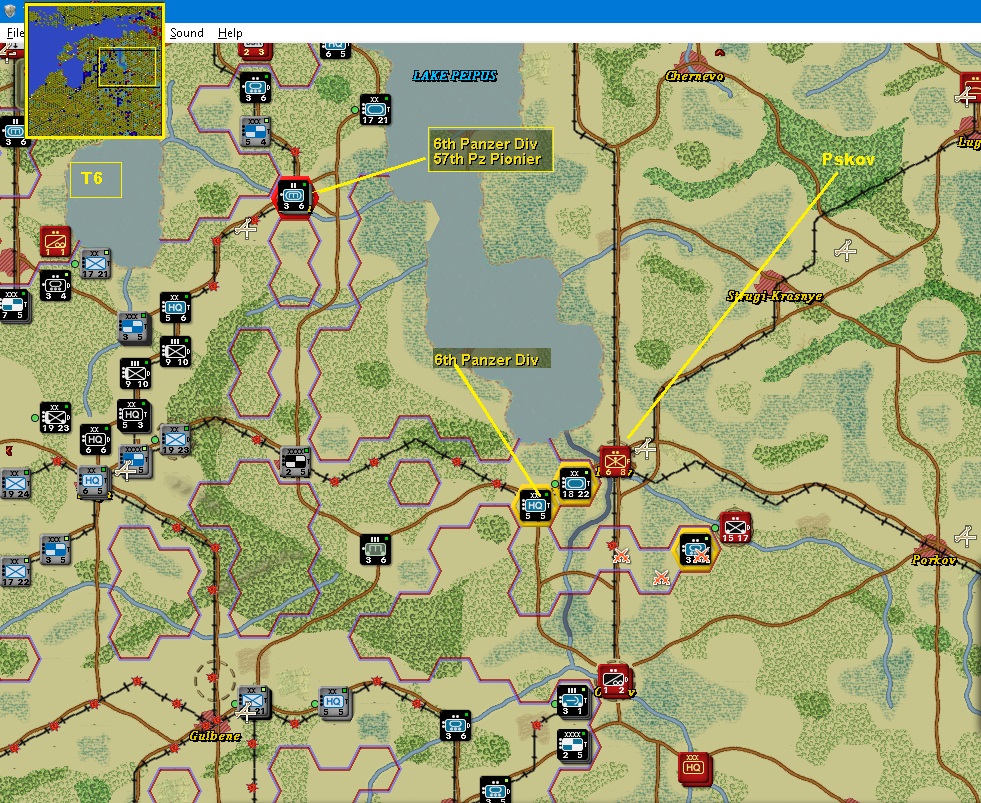981x803 pixels.
Task: Select the yellow-highlighted XX 18-22 panzer counter
Action: coord(576,483)
